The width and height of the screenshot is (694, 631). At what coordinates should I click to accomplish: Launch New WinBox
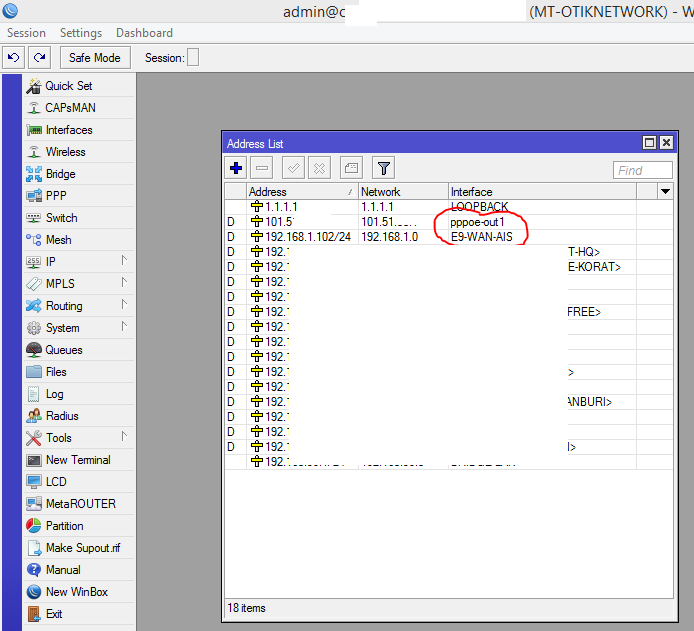(79, 592)
